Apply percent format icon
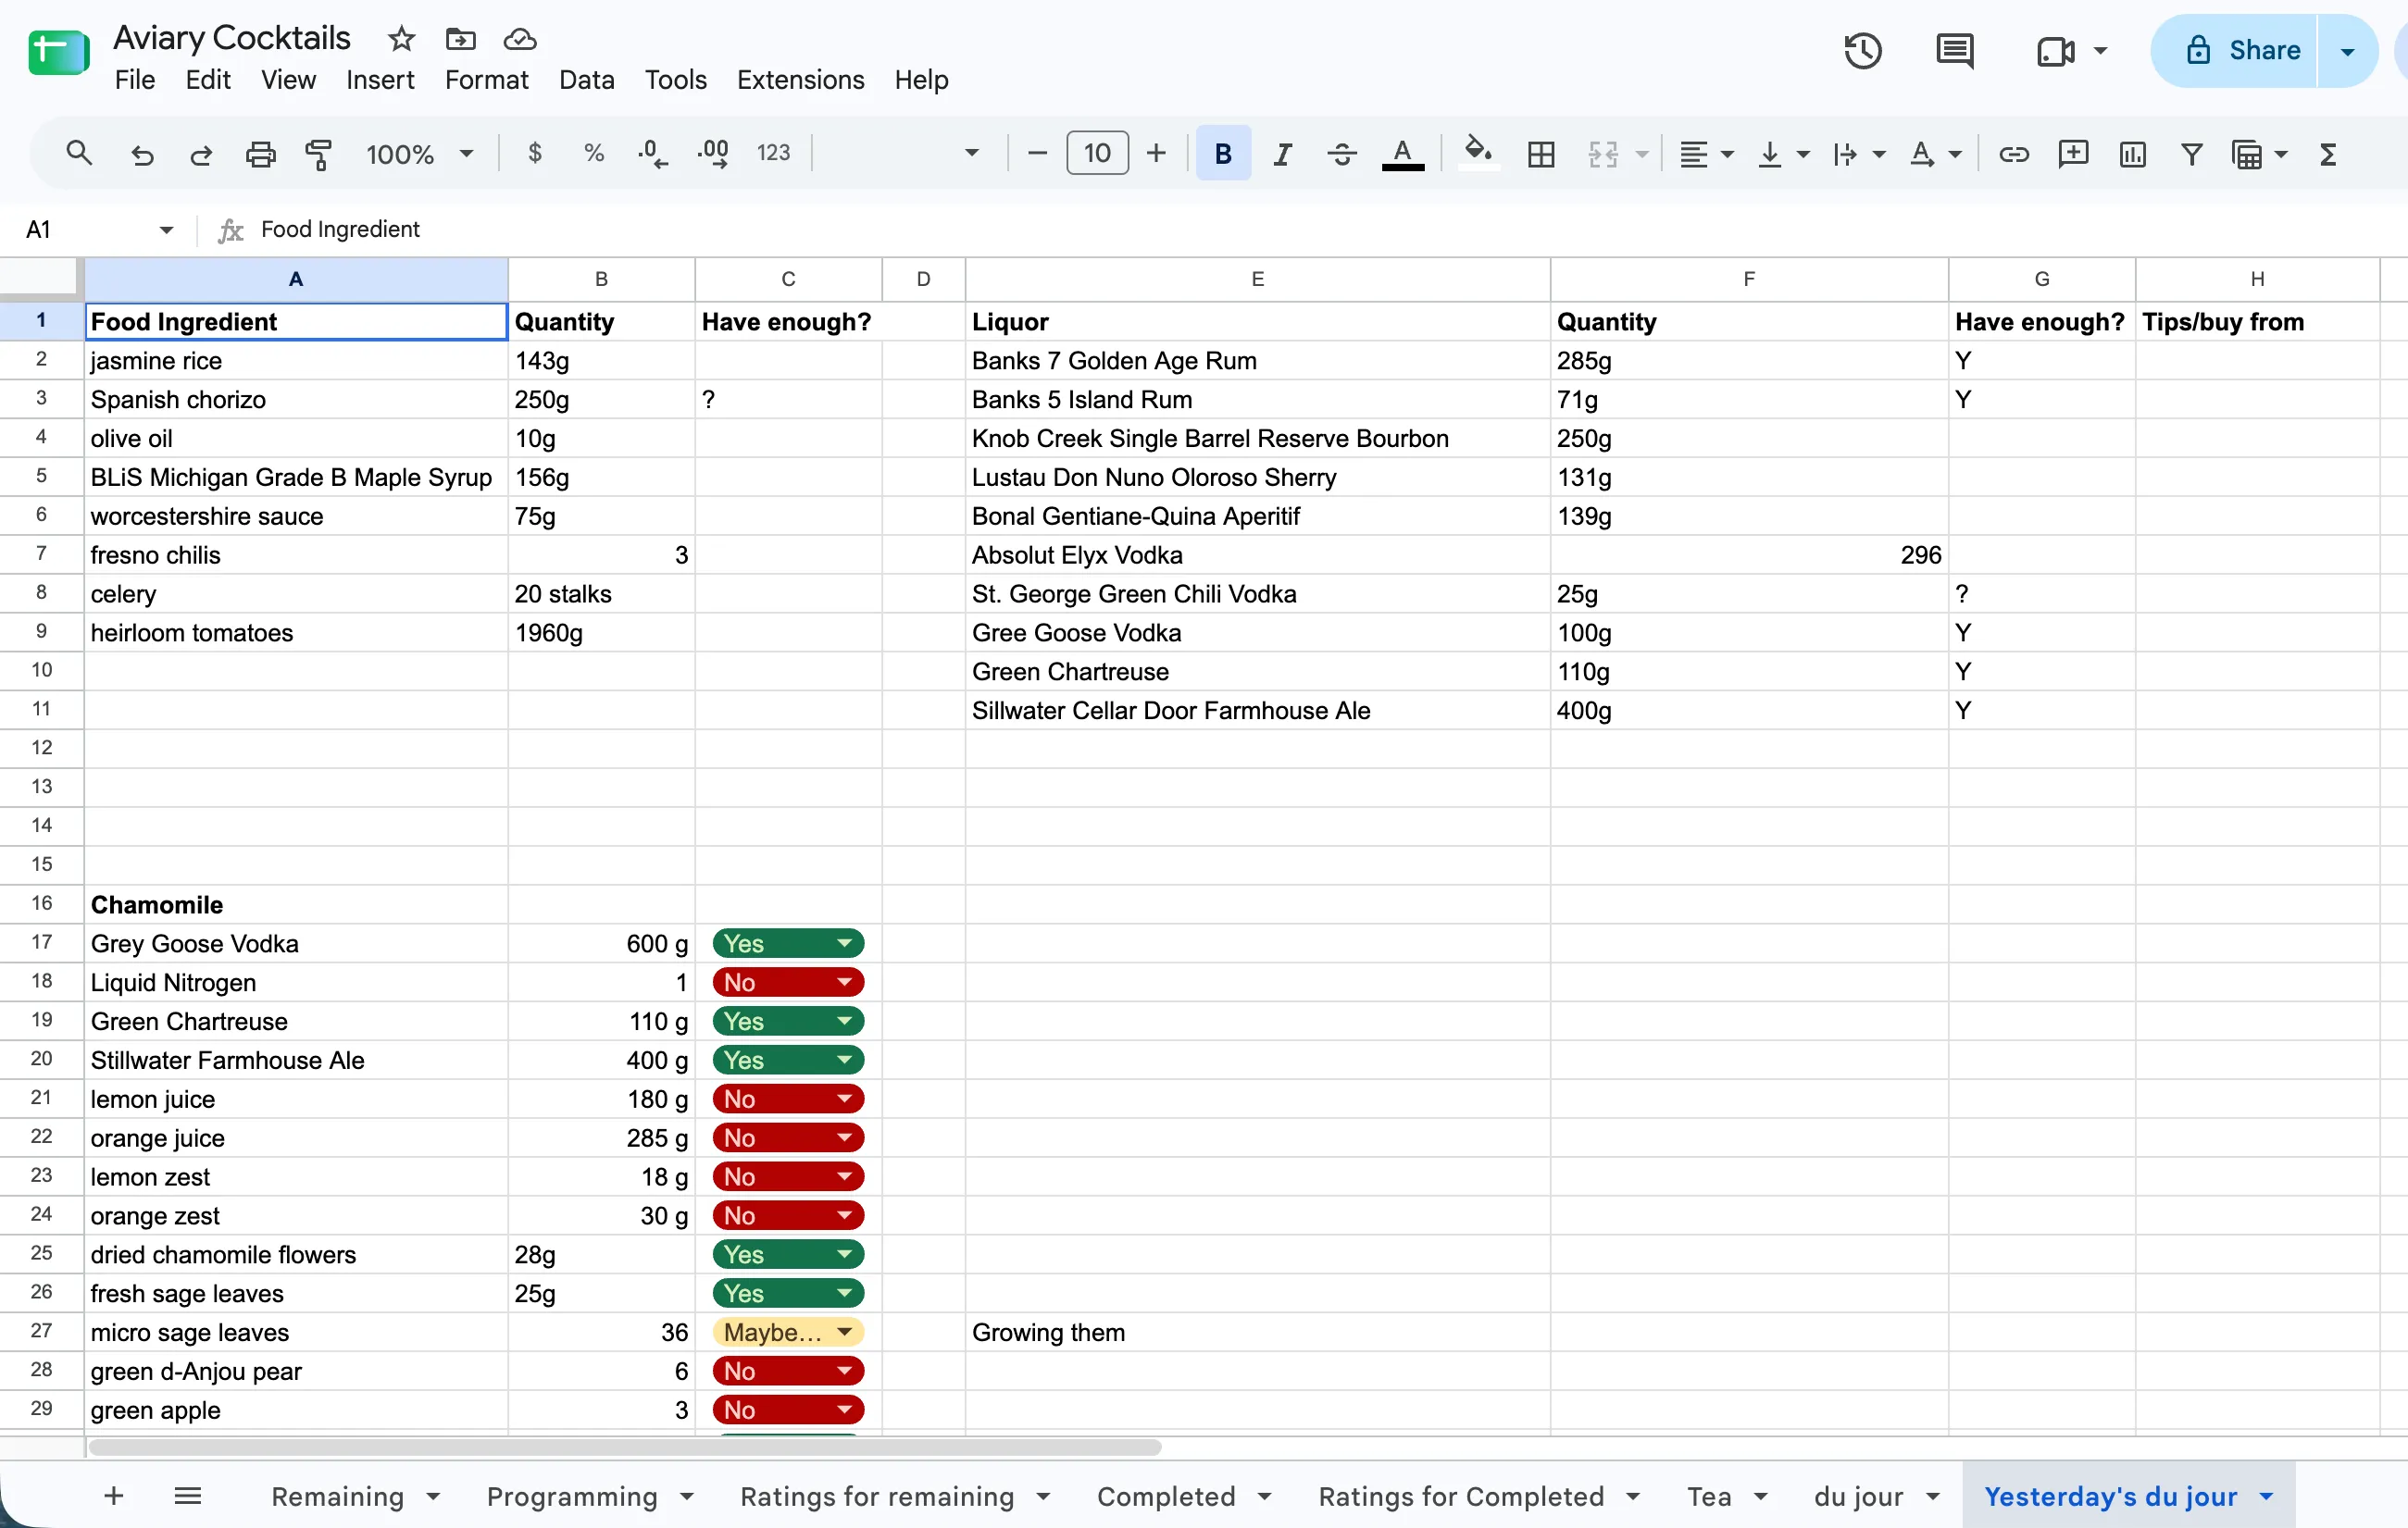The width and height of the screenshot is (2408, 1528). (x=594, y=153)
